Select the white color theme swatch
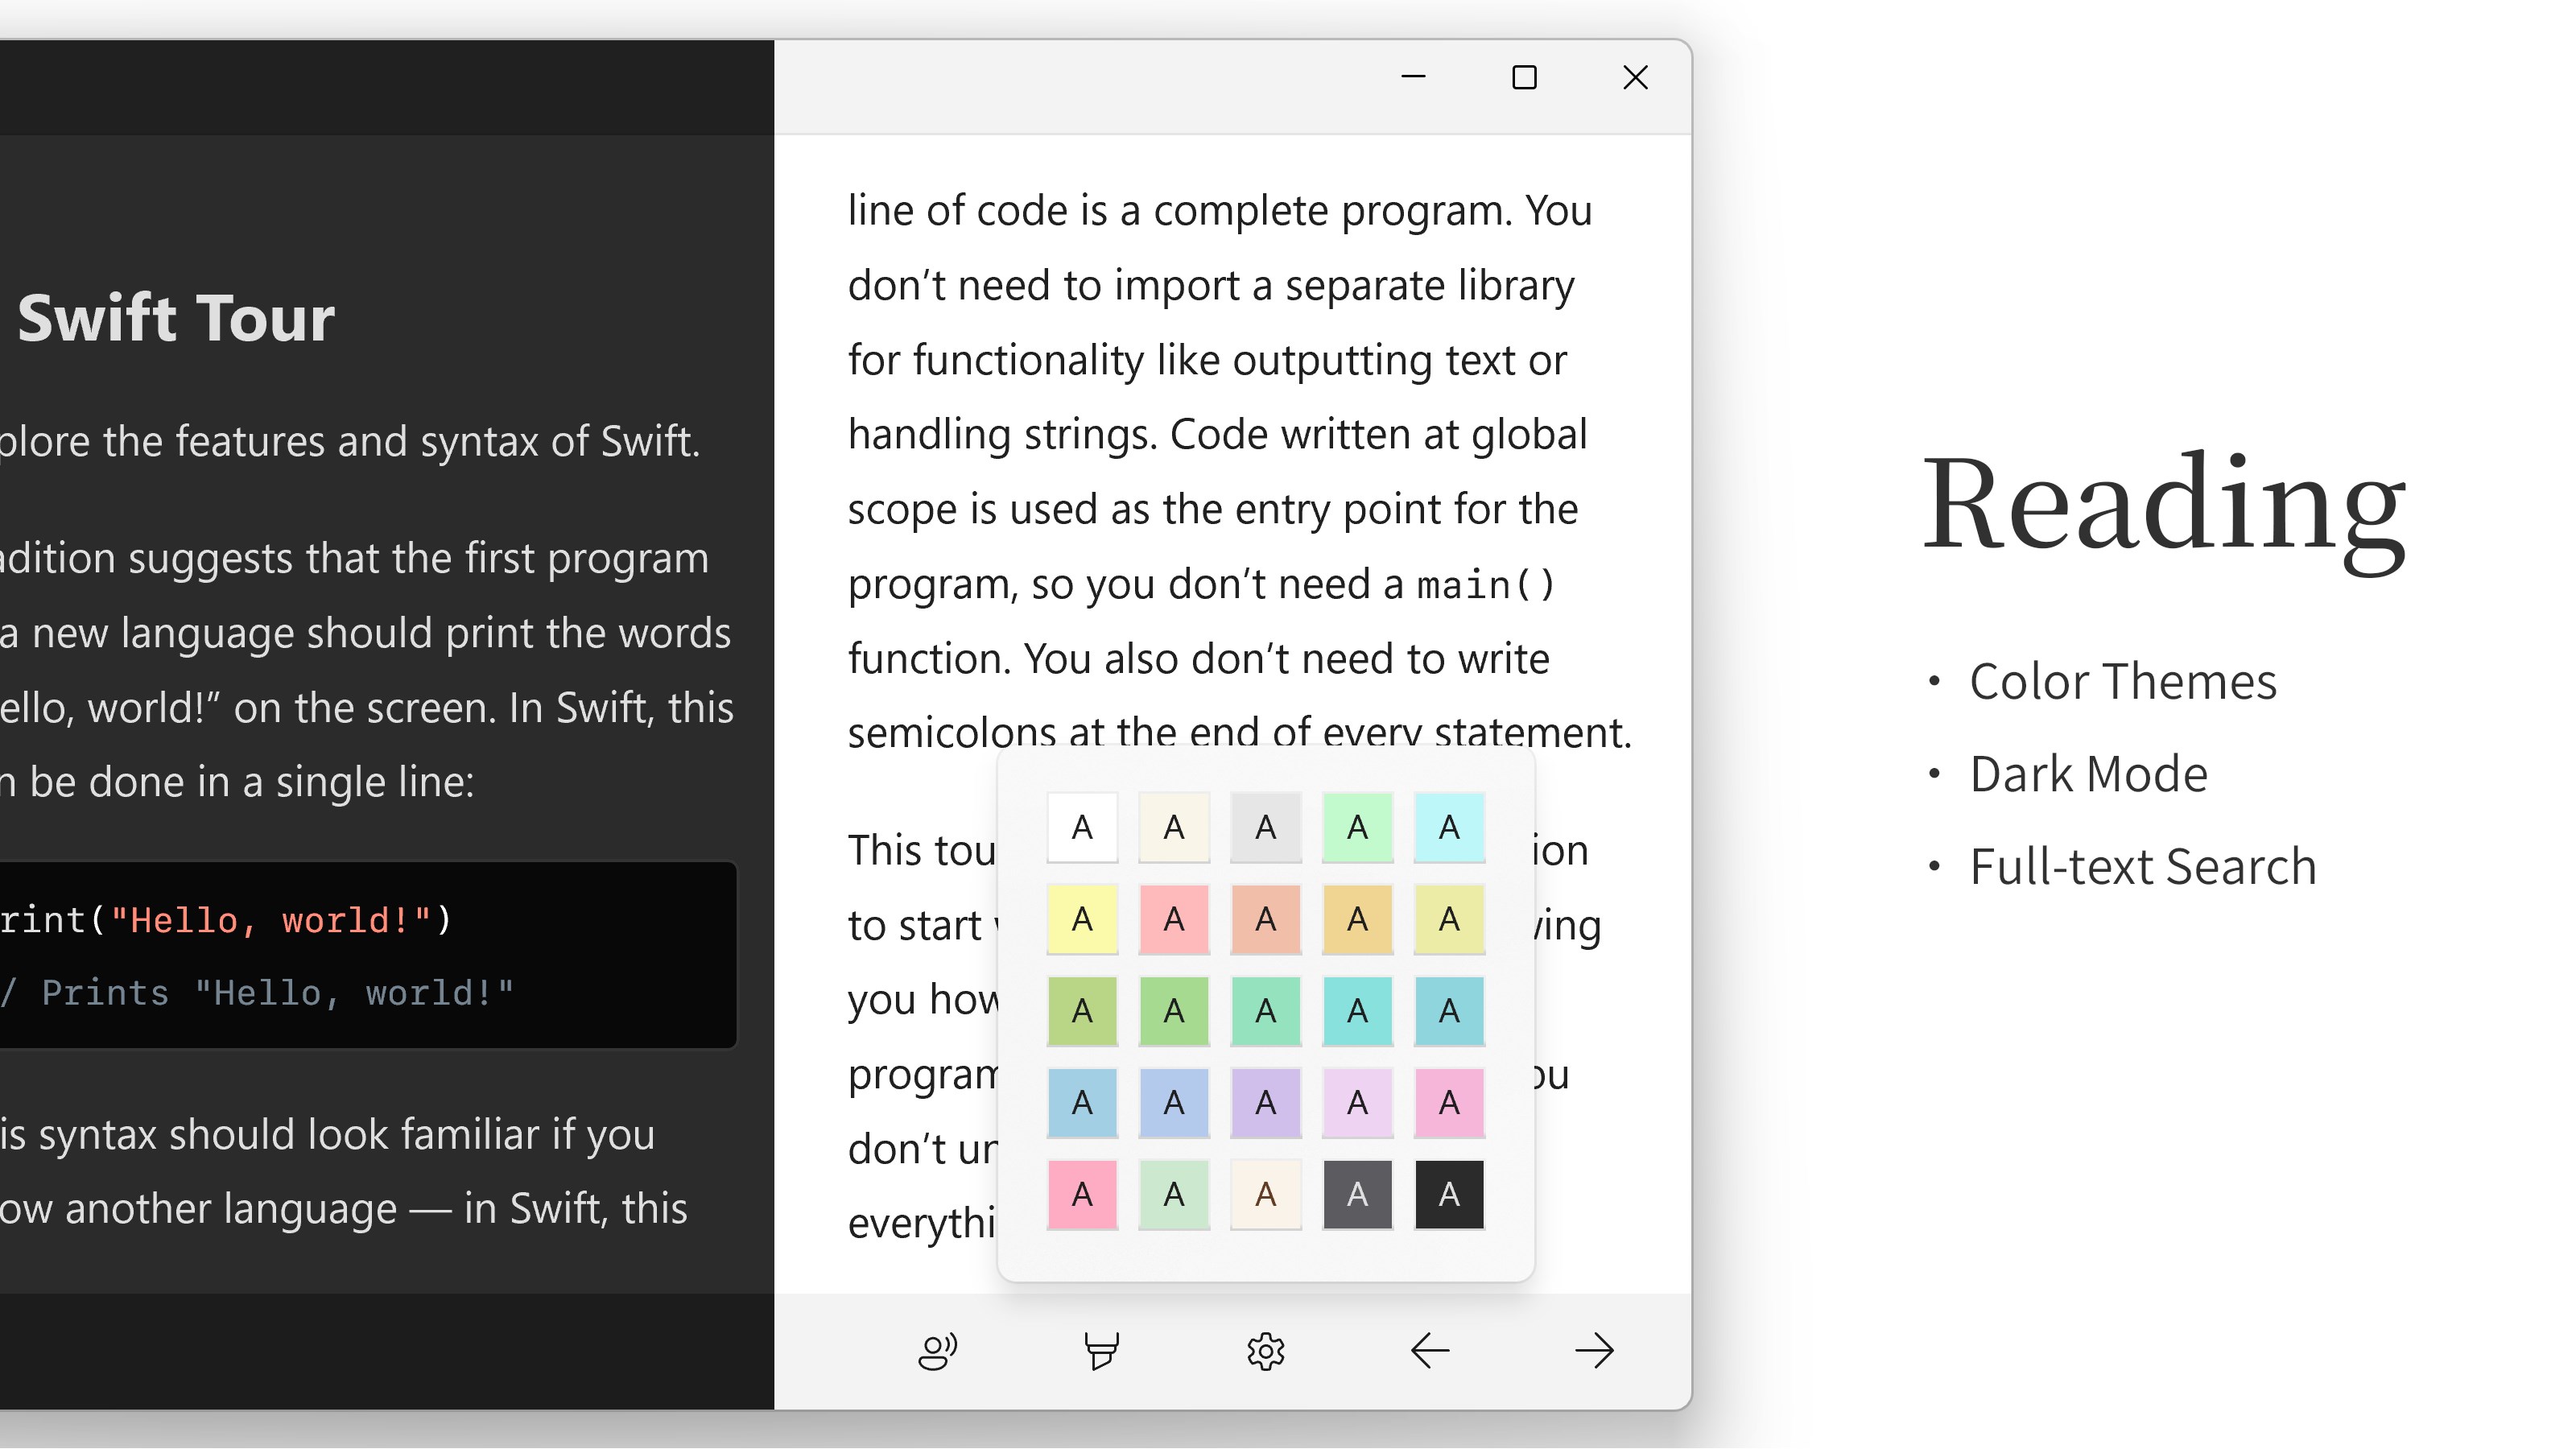Viewport: 2576px width, 1449px height. (x=1082, y=827)
